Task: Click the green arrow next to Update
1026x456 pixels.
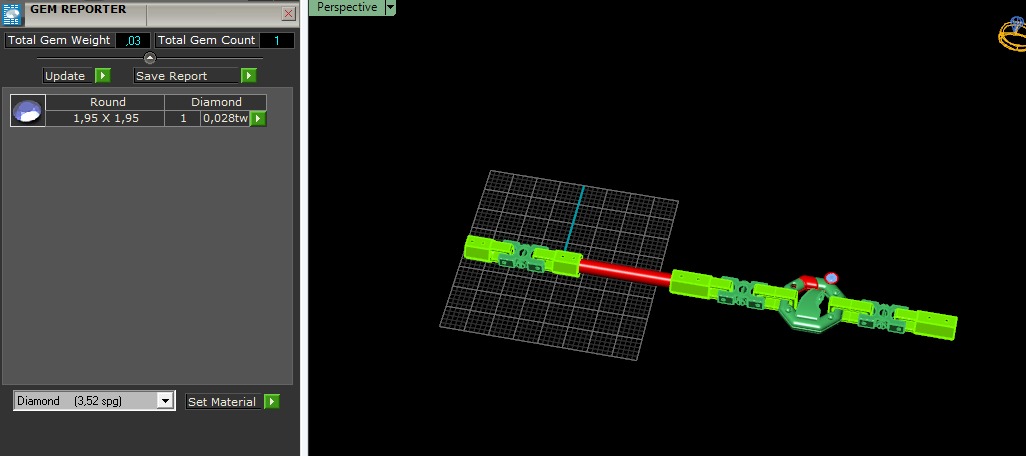Action: click(103, 76)
